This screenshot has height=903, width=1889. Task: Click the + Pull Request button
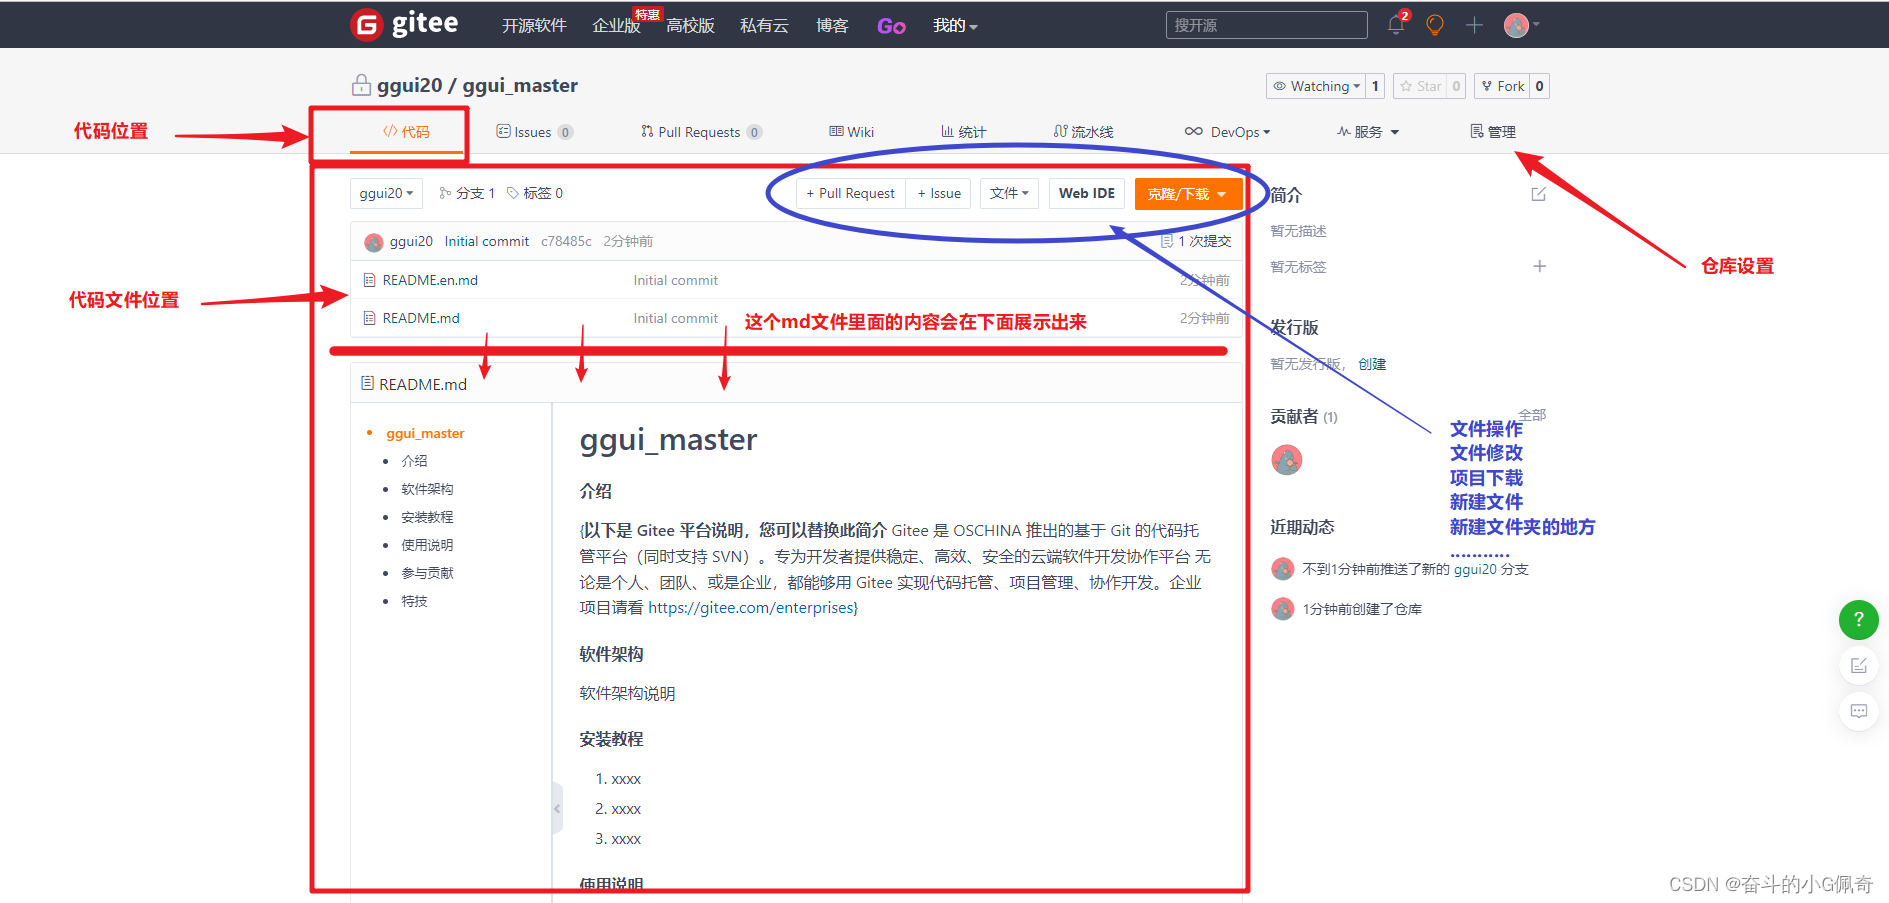(851, 193)
